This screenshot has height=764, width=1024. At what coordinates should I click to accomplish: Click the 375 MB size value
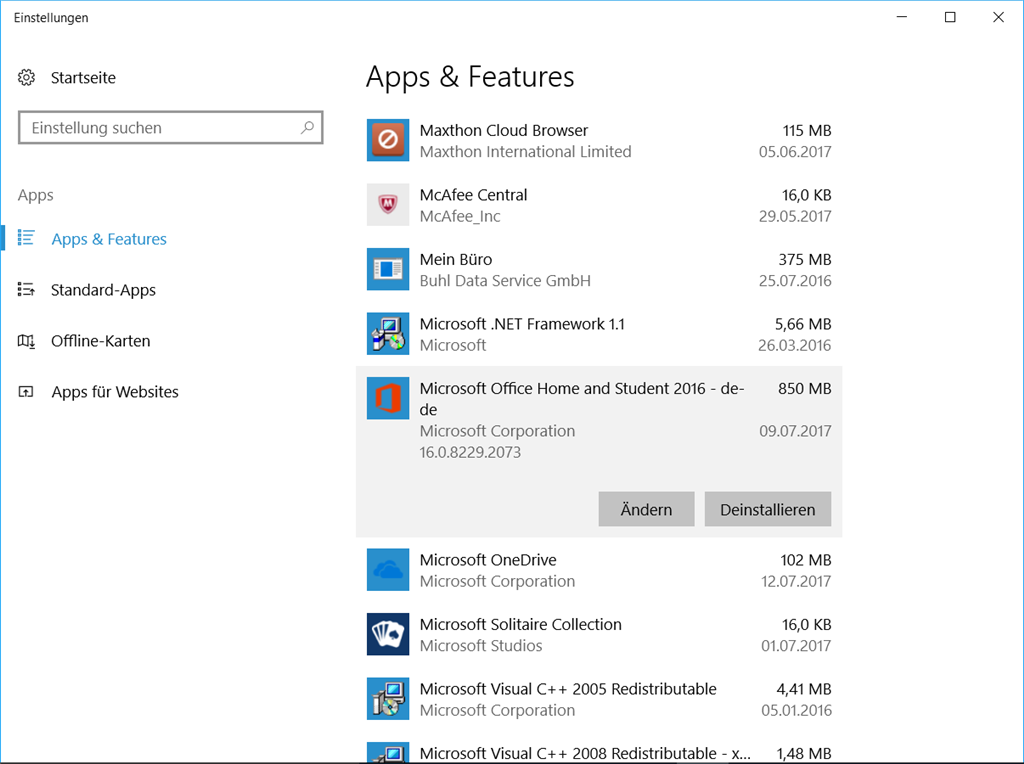coord(805,260)
